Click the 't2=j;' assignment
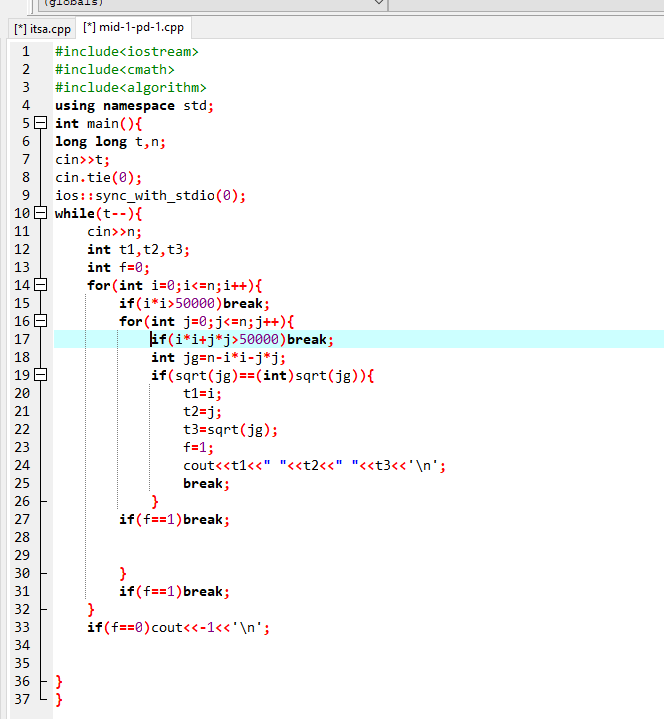The width and height of the screenshot is (664, 719). (203, 412)
